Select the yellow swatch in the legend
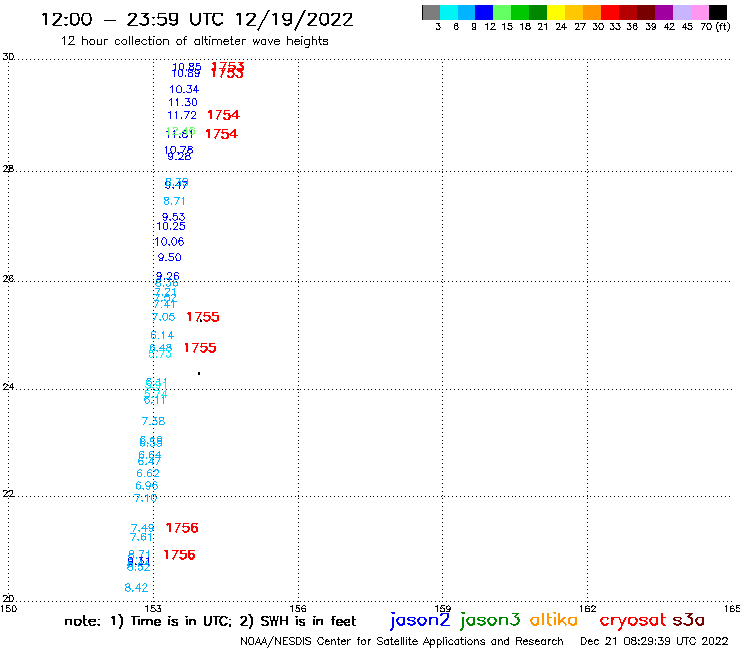This screenshot has width=740, height=650. pos(556,12)
